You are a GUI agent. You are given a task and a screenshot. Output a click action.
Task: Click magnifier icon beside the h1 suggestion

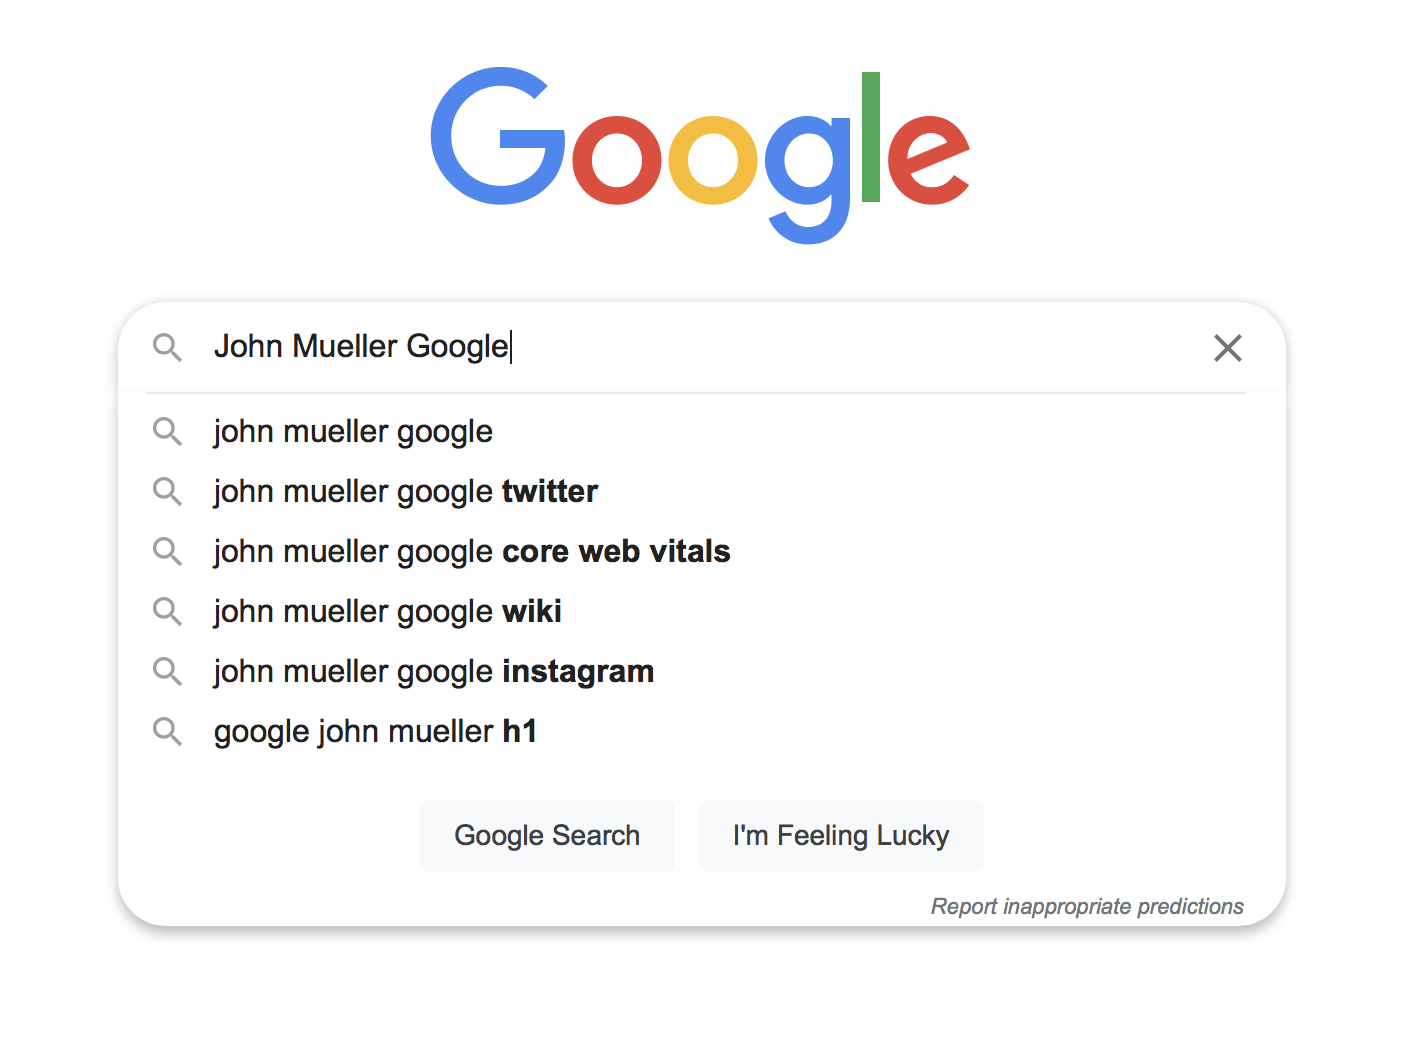[x=167, y=732]
